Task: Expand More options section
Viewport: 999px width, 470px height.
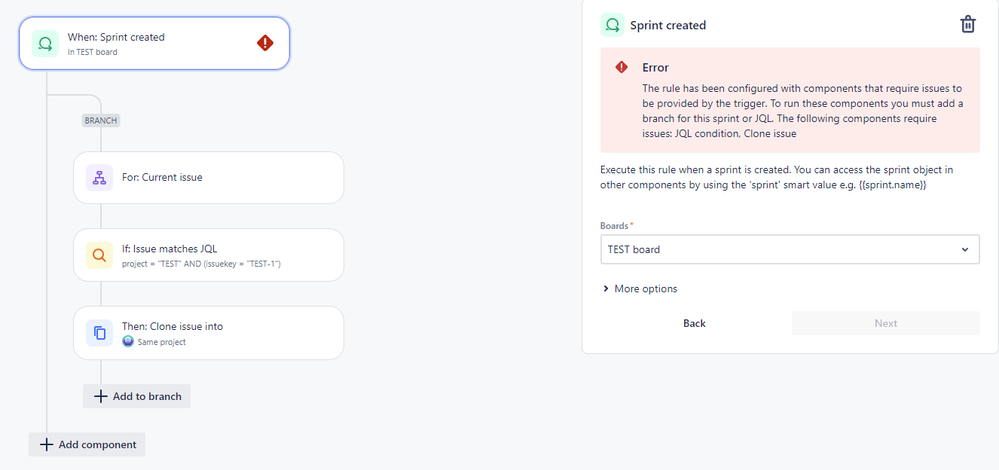Action: tap(640, 288)
